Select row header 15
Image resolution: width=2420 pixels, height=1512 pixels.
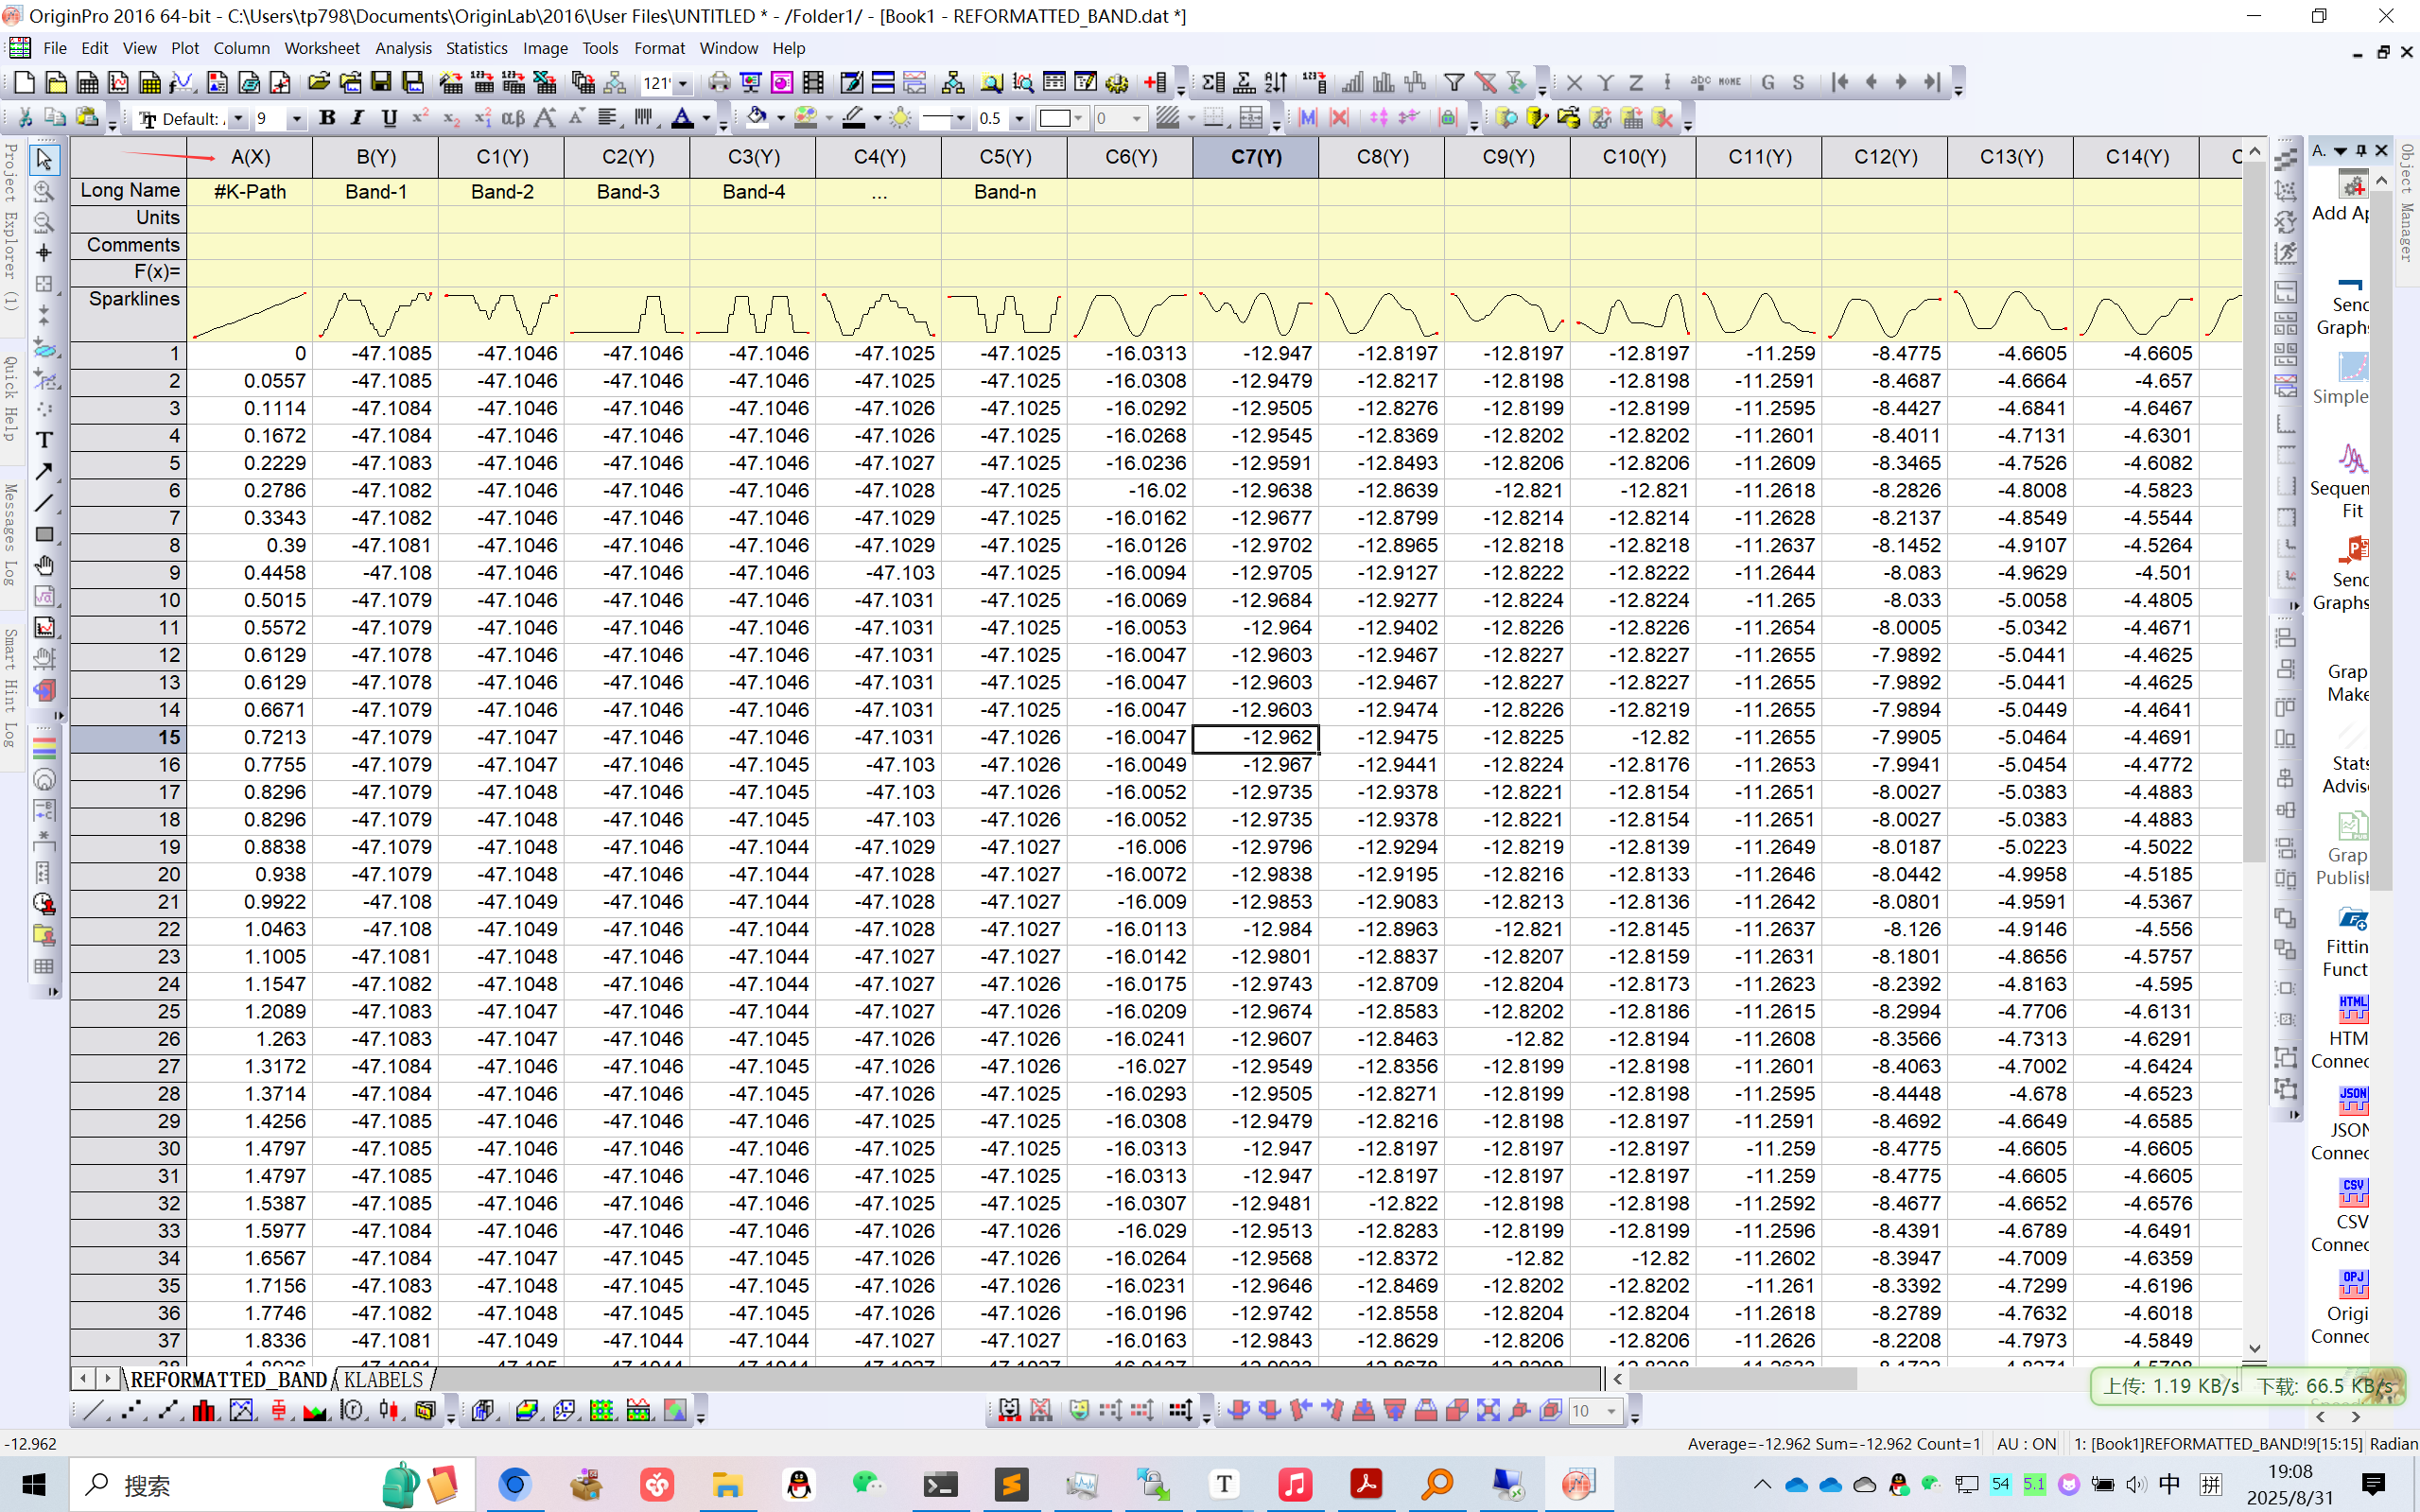[x=128, y=738]
